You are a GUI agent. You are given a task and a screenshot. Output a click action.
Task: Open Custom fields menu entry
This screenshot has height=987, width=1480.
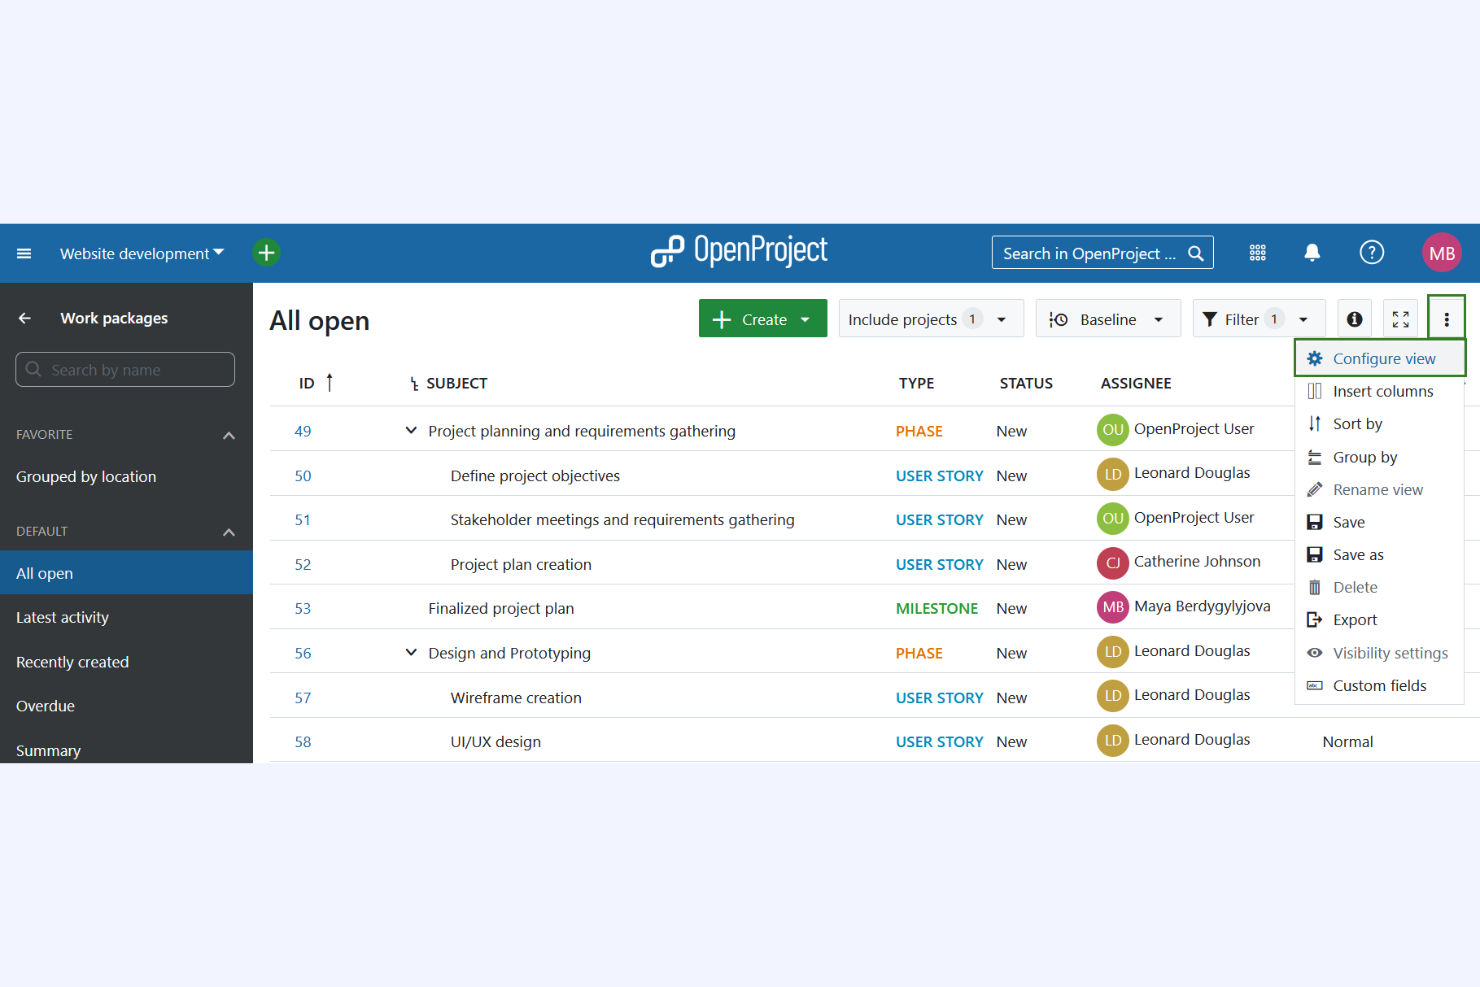click(1380, 685)
